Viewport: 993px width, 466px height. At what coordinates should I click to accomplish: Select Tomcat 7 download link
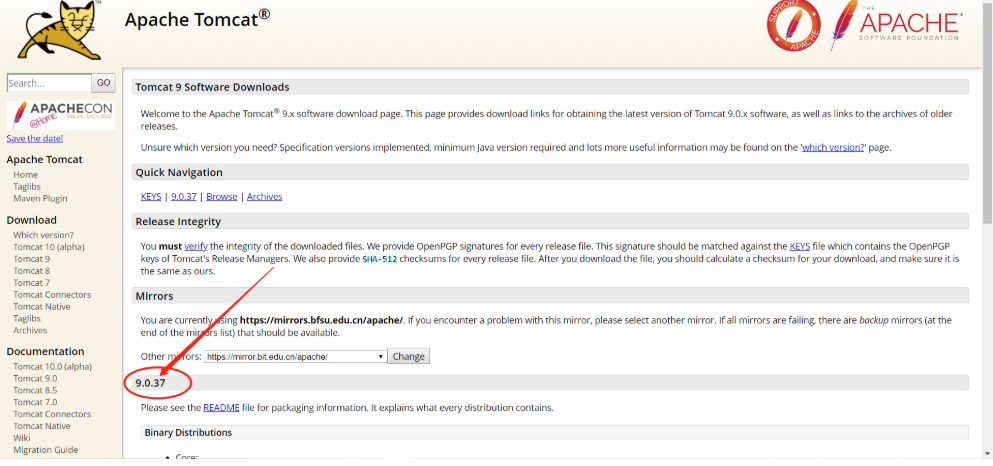click(32, 283)
